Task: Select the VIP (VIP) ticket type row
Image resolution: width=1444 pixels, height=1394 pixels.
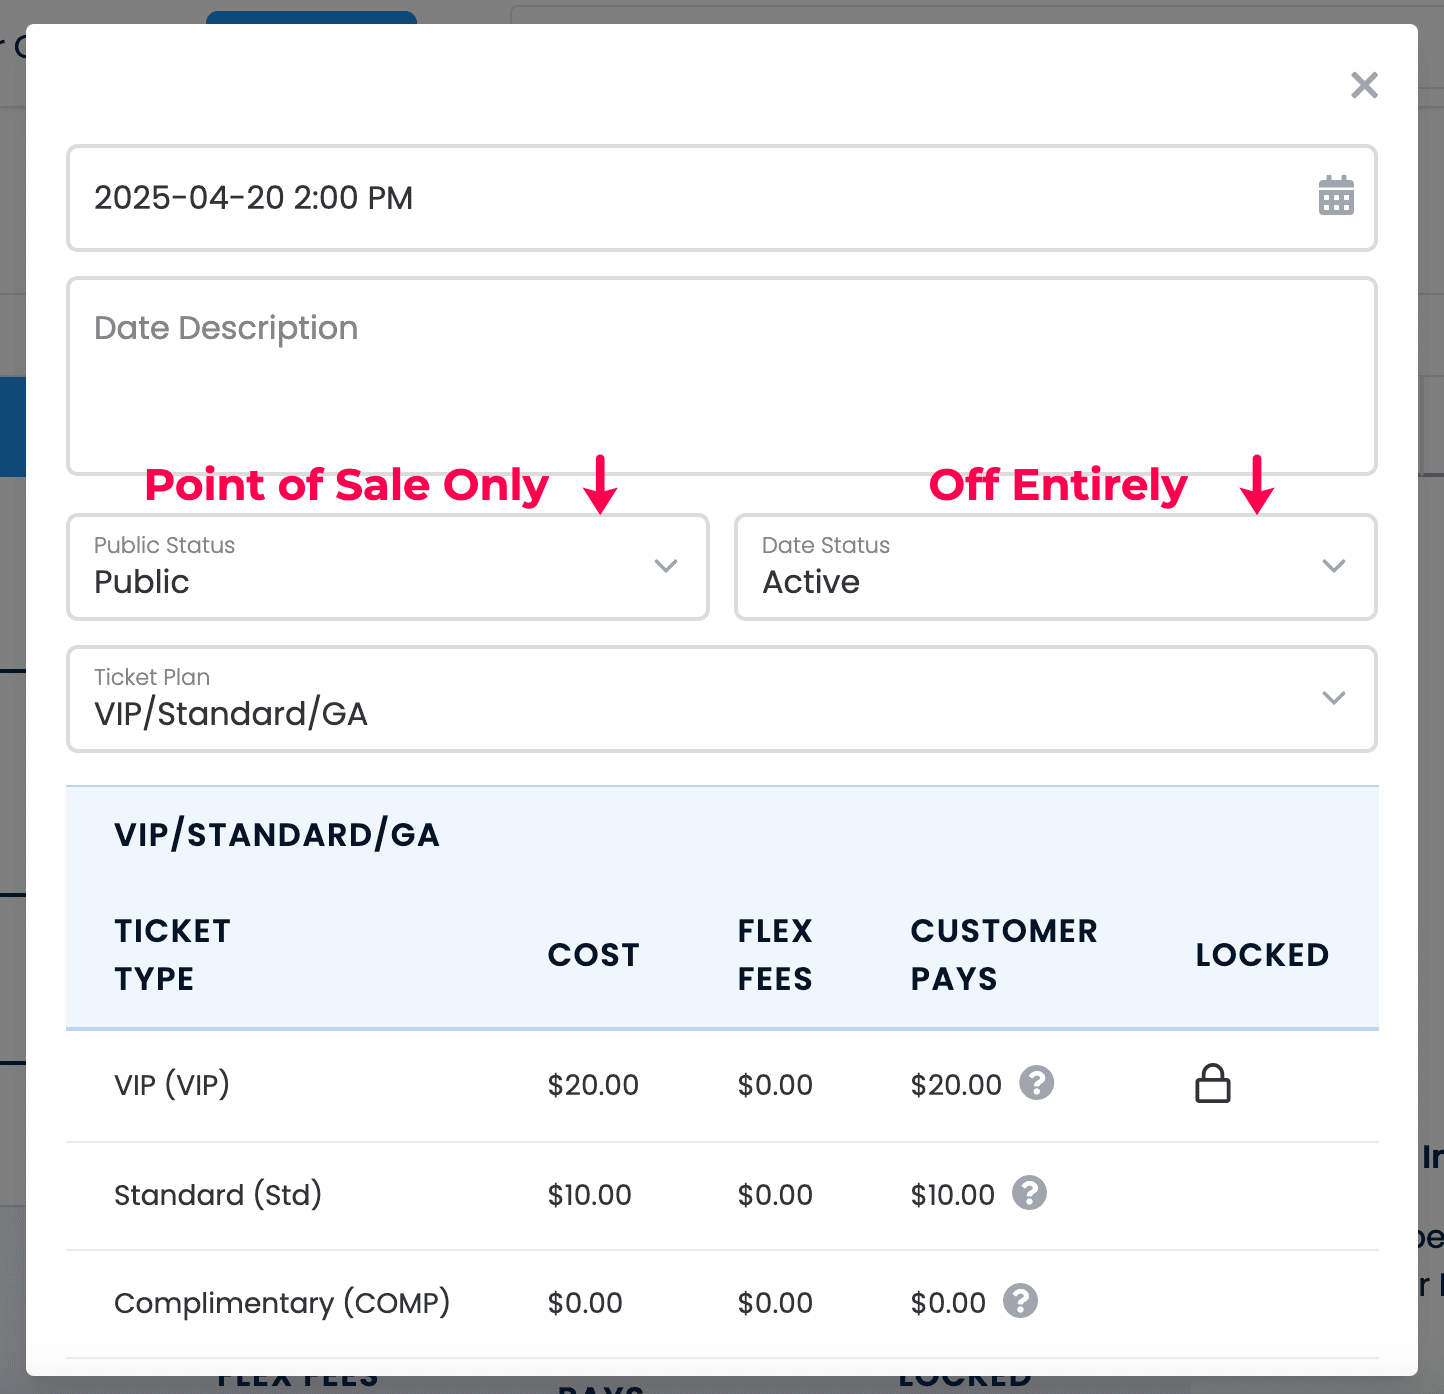Action: tap(722, 1086)
